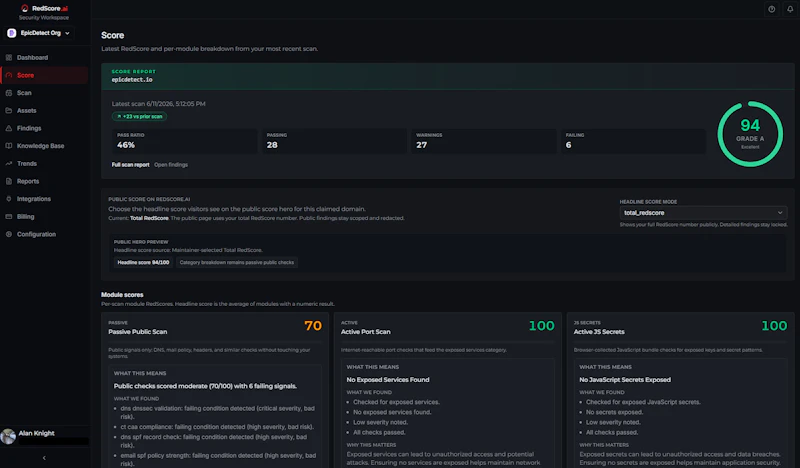
Task: Click the Billing card sidebar icon
Action: [x=9, y=216]
